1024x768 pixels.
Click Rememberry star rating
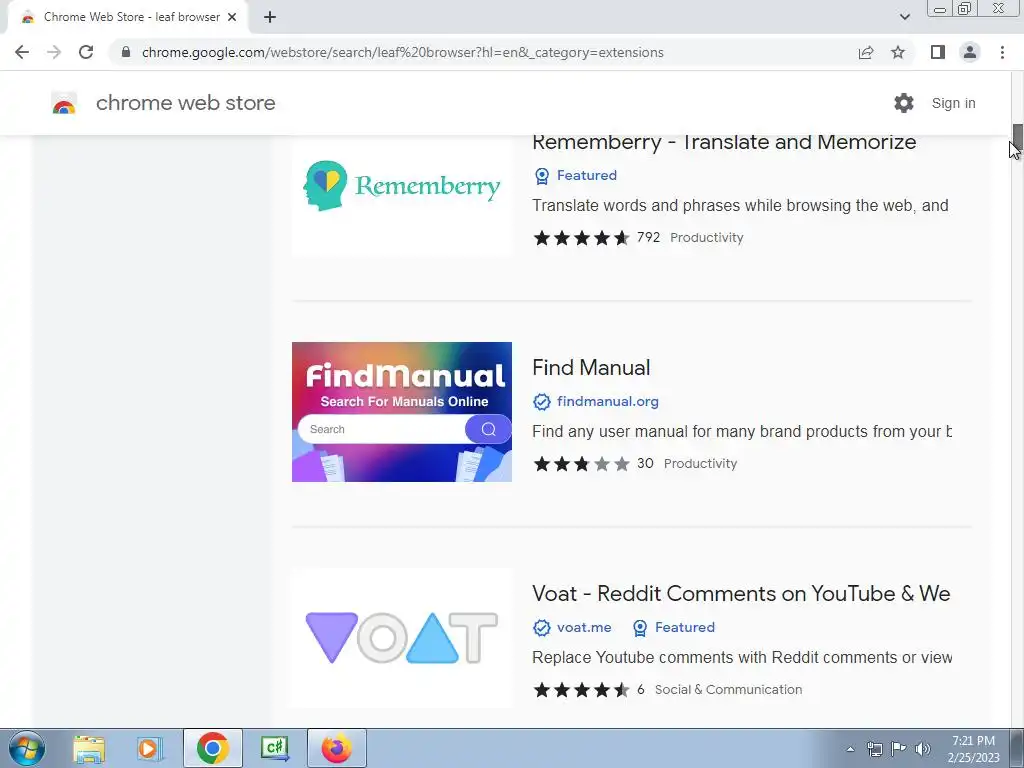(x=581, y=238)
